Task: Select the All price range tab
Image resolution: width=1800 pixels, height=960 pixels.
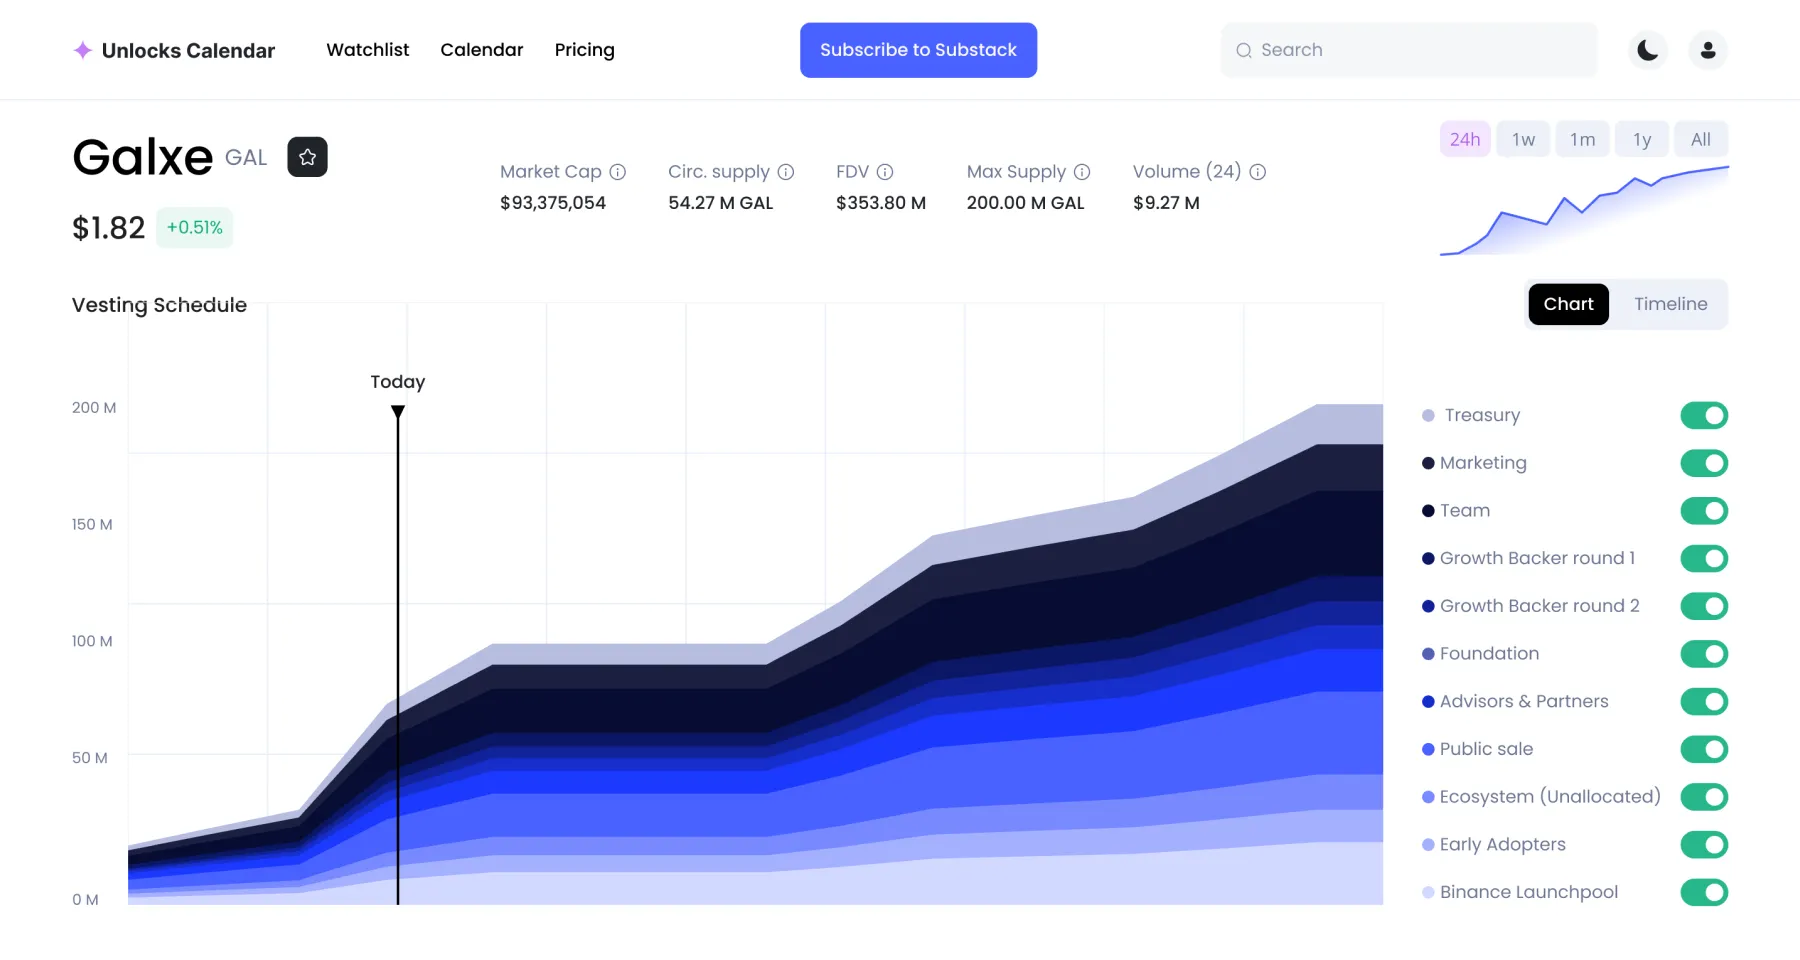Action: click(1701, 140)
